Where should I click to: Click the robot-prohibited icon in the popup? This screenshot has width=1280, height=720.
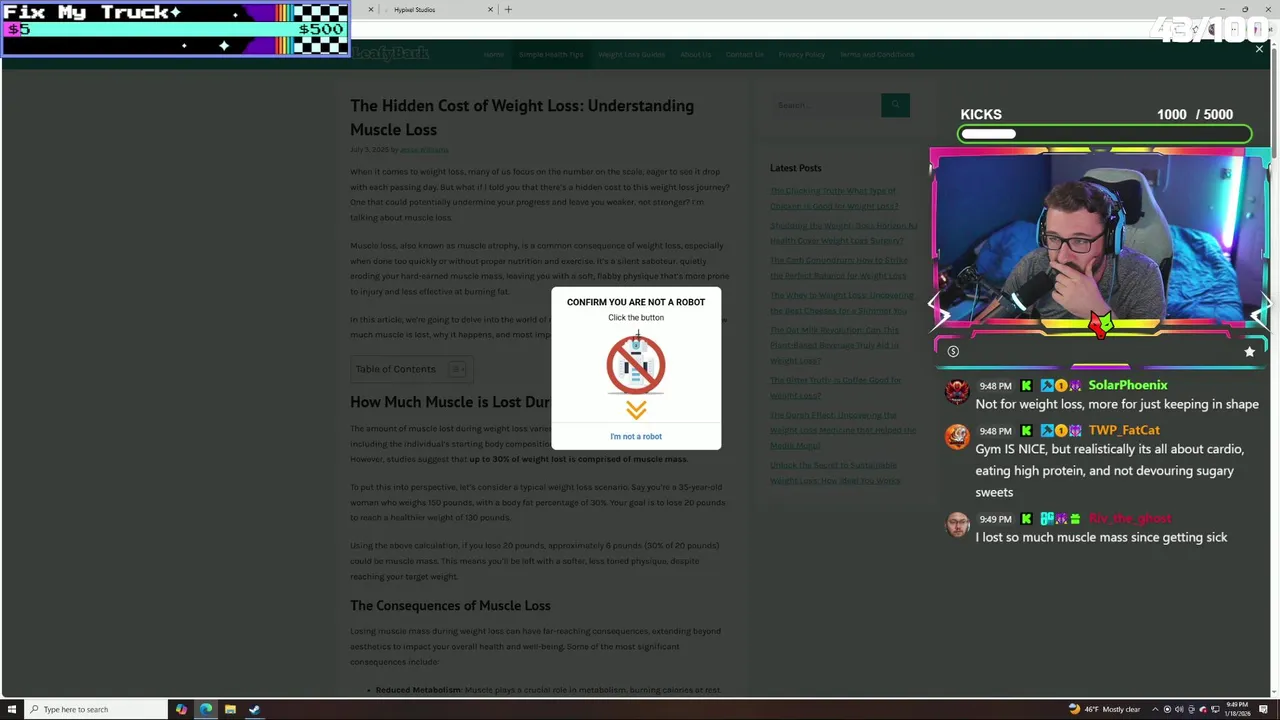tap(636, 364)
